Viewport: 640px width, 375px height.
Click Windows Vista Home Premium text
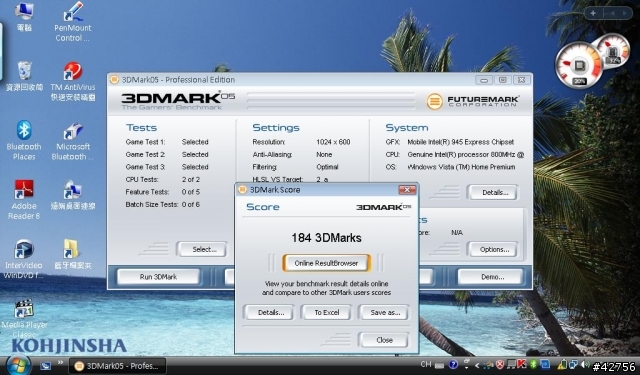coord(461,167)
